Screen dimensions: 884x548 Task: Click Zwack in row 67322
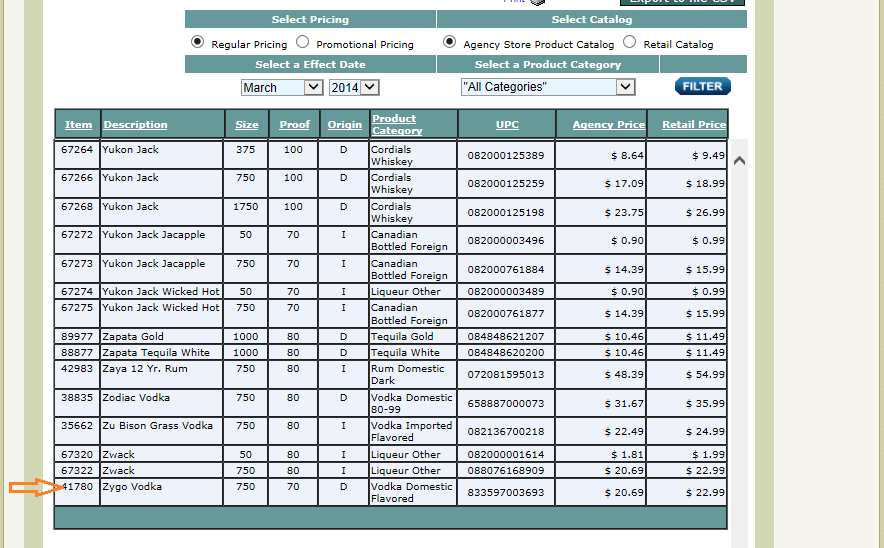(118, 470)
